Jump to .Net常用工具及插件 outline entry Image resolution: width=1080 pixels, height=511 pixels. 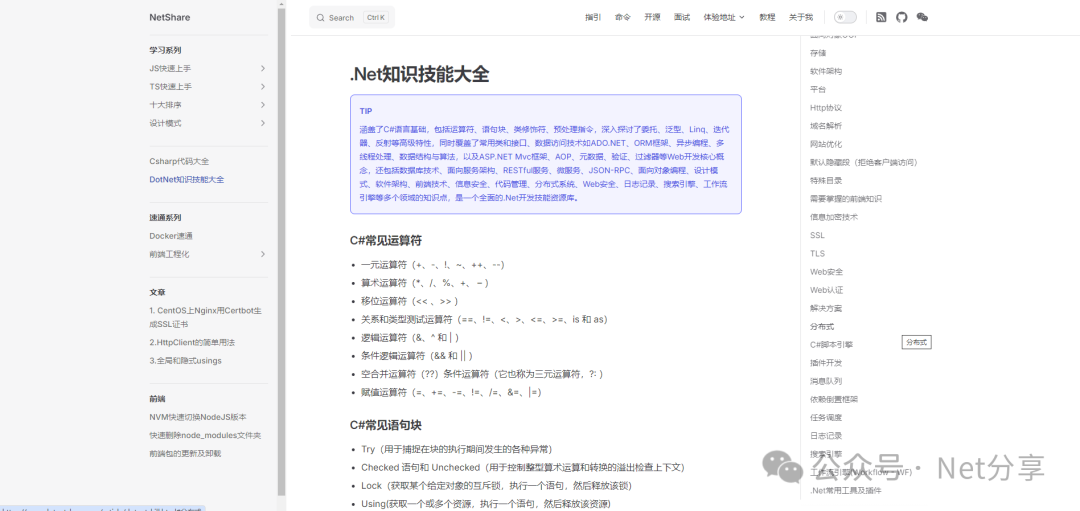click(x=845, y=490)
